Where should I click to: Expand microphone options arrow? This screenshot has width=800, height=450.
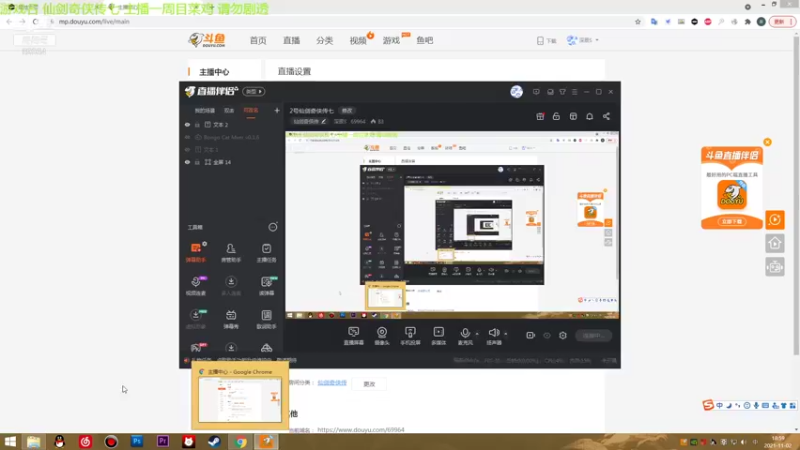(477, 334)
